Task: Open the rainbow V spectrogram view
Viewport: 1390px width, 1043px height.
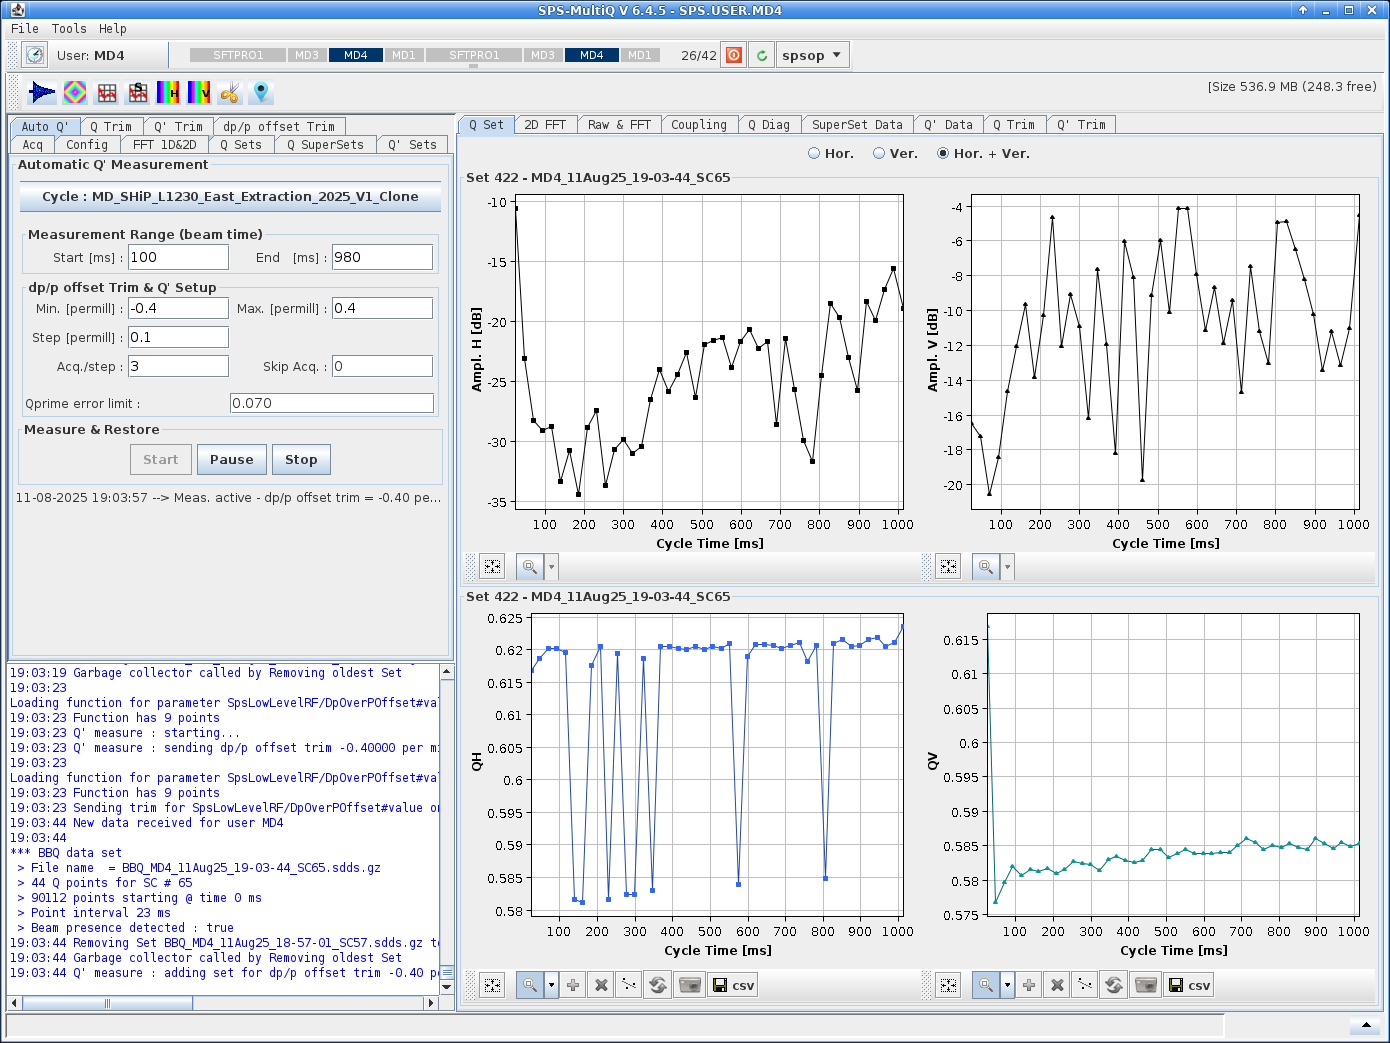Action: (x=199, y=93)
